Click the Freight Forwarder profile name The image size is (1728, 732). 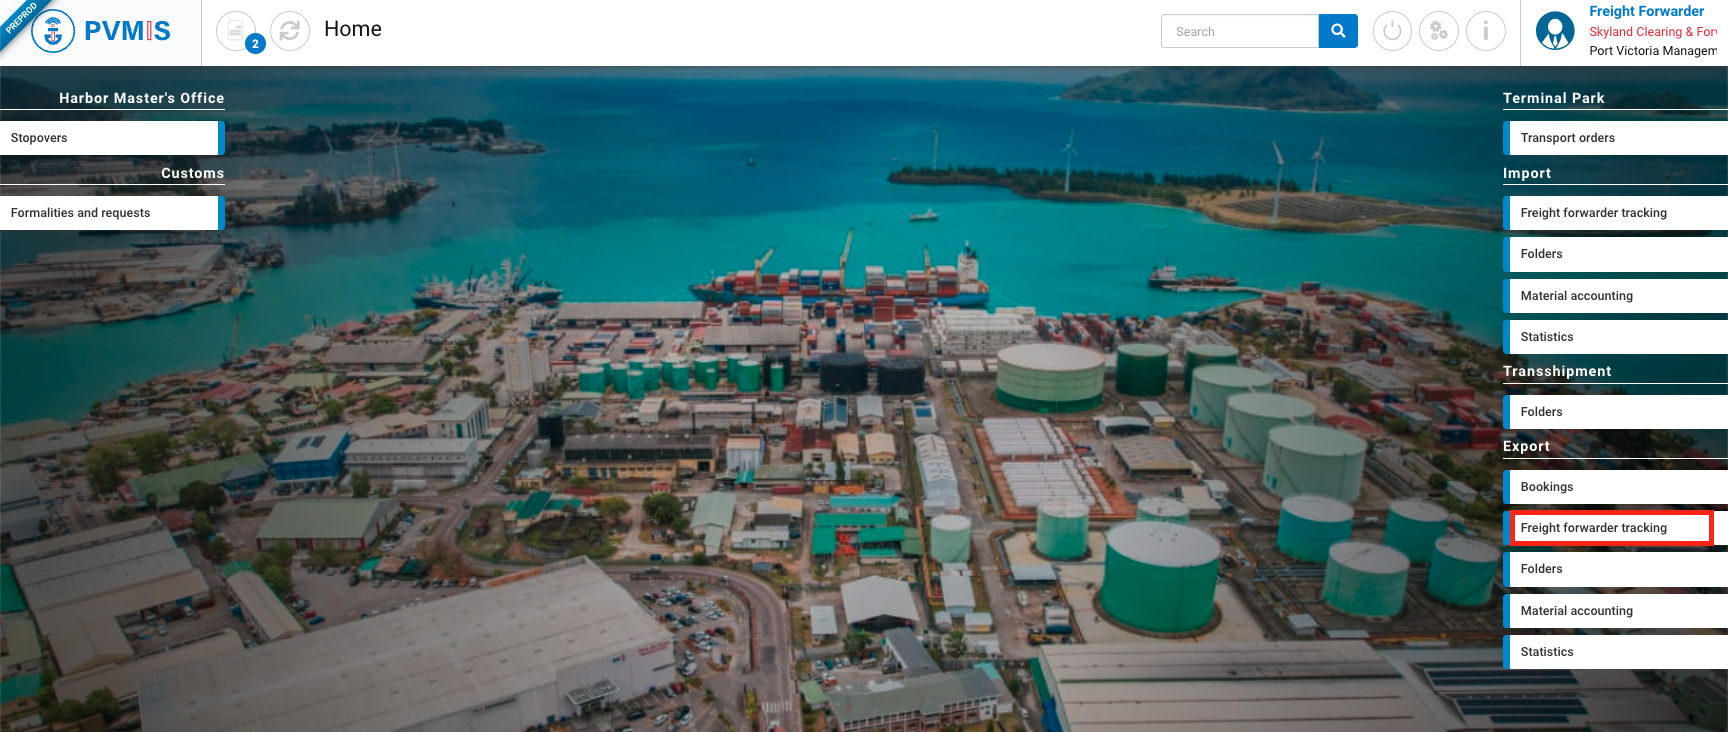point(1646,11)
